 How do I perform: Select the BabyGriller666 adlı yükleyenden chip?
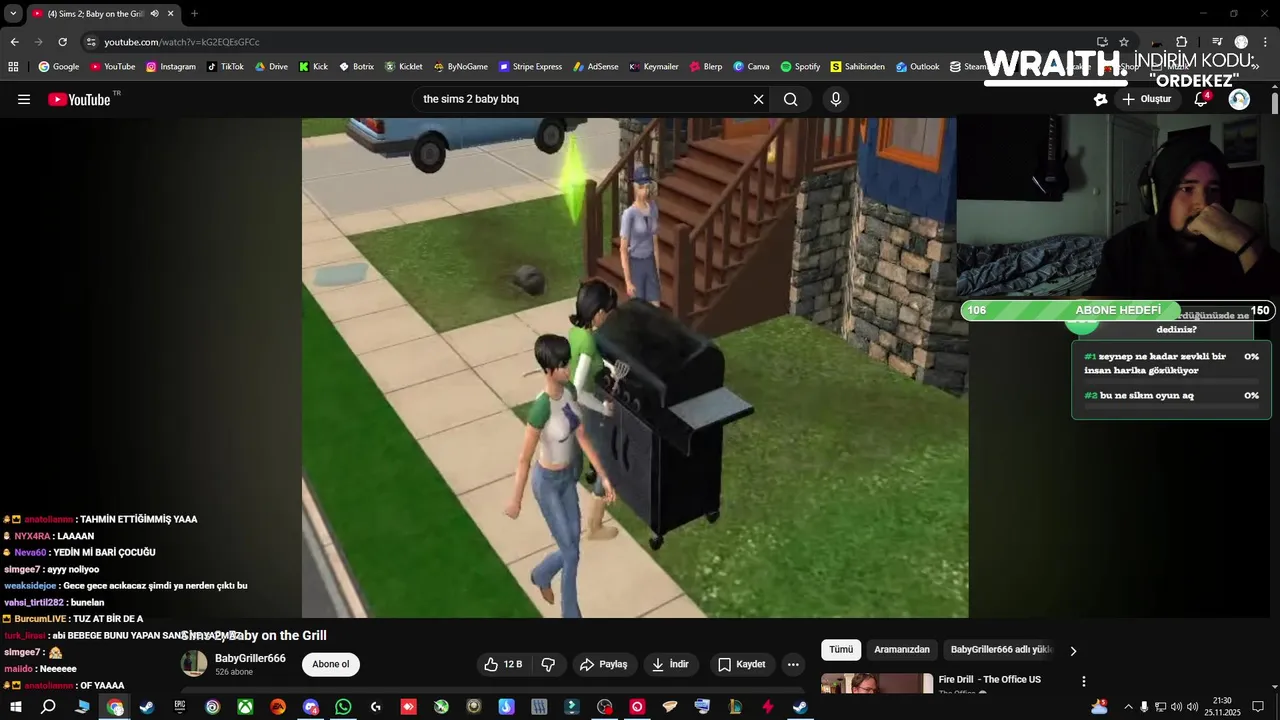[x=1001, y=650]
